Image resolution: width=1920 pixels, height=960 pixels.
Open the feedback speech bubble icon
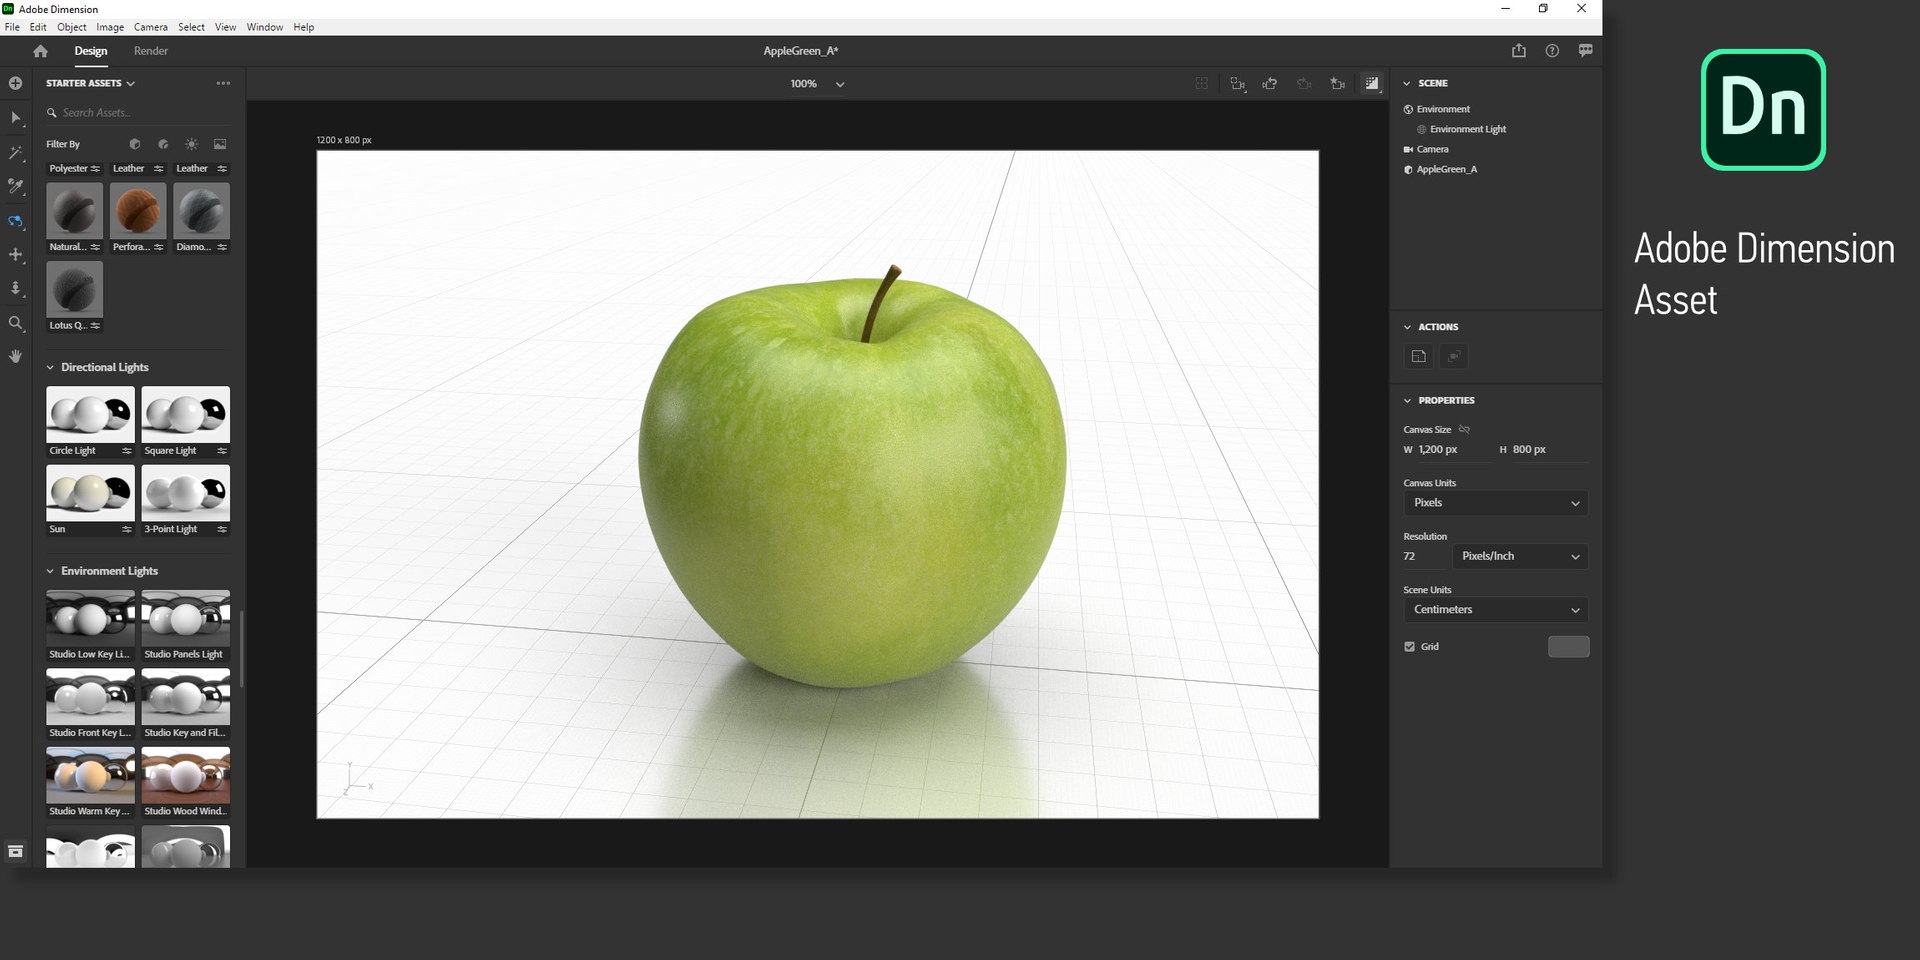click(1585, 51)
